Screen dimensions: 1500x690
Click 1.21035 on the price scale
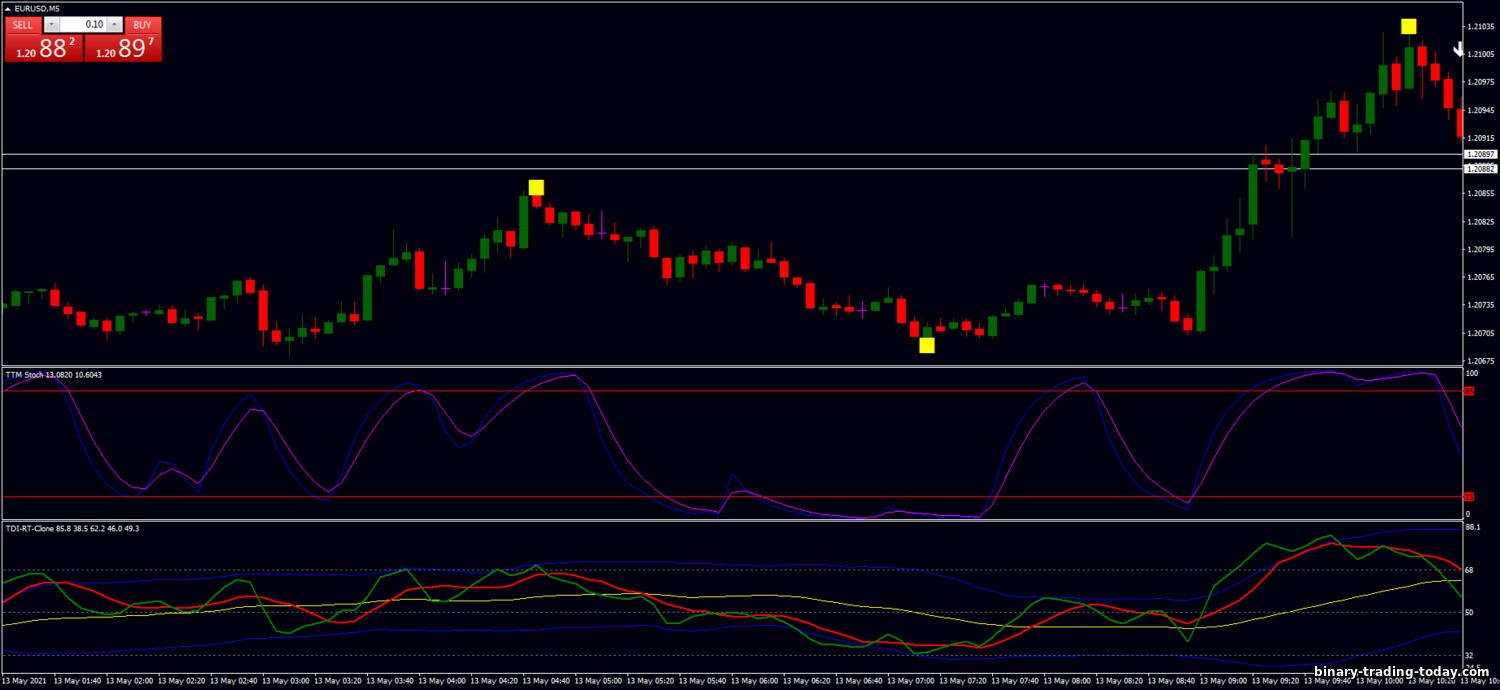[x=1480, y=27]
